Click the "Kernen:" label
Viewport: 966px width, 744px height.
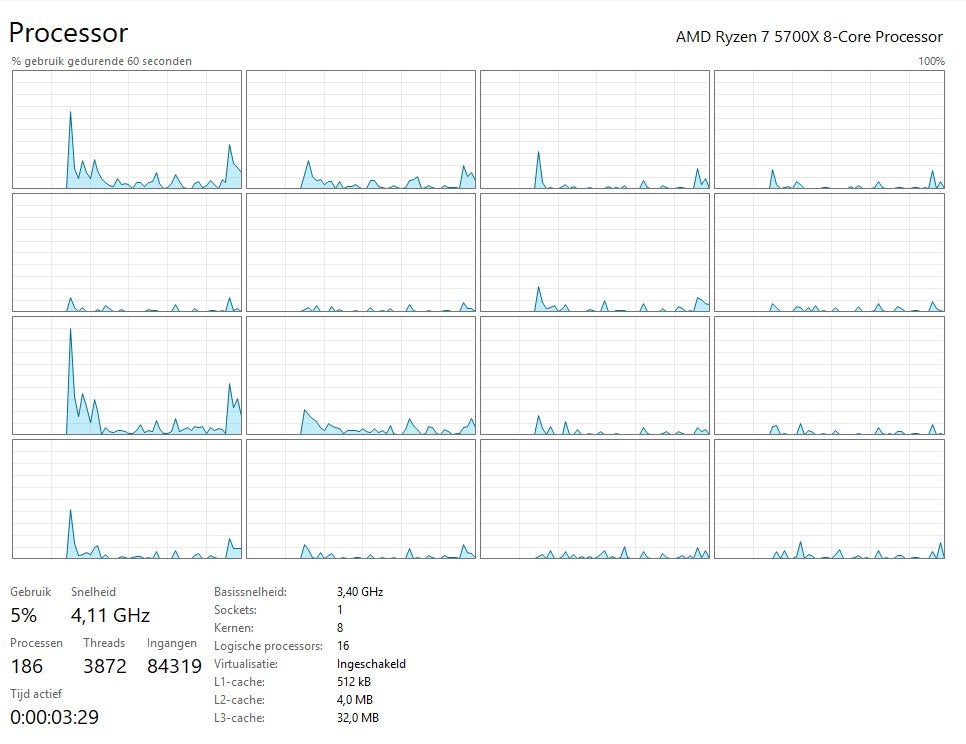pyautogui.click(x=233, y=628)
